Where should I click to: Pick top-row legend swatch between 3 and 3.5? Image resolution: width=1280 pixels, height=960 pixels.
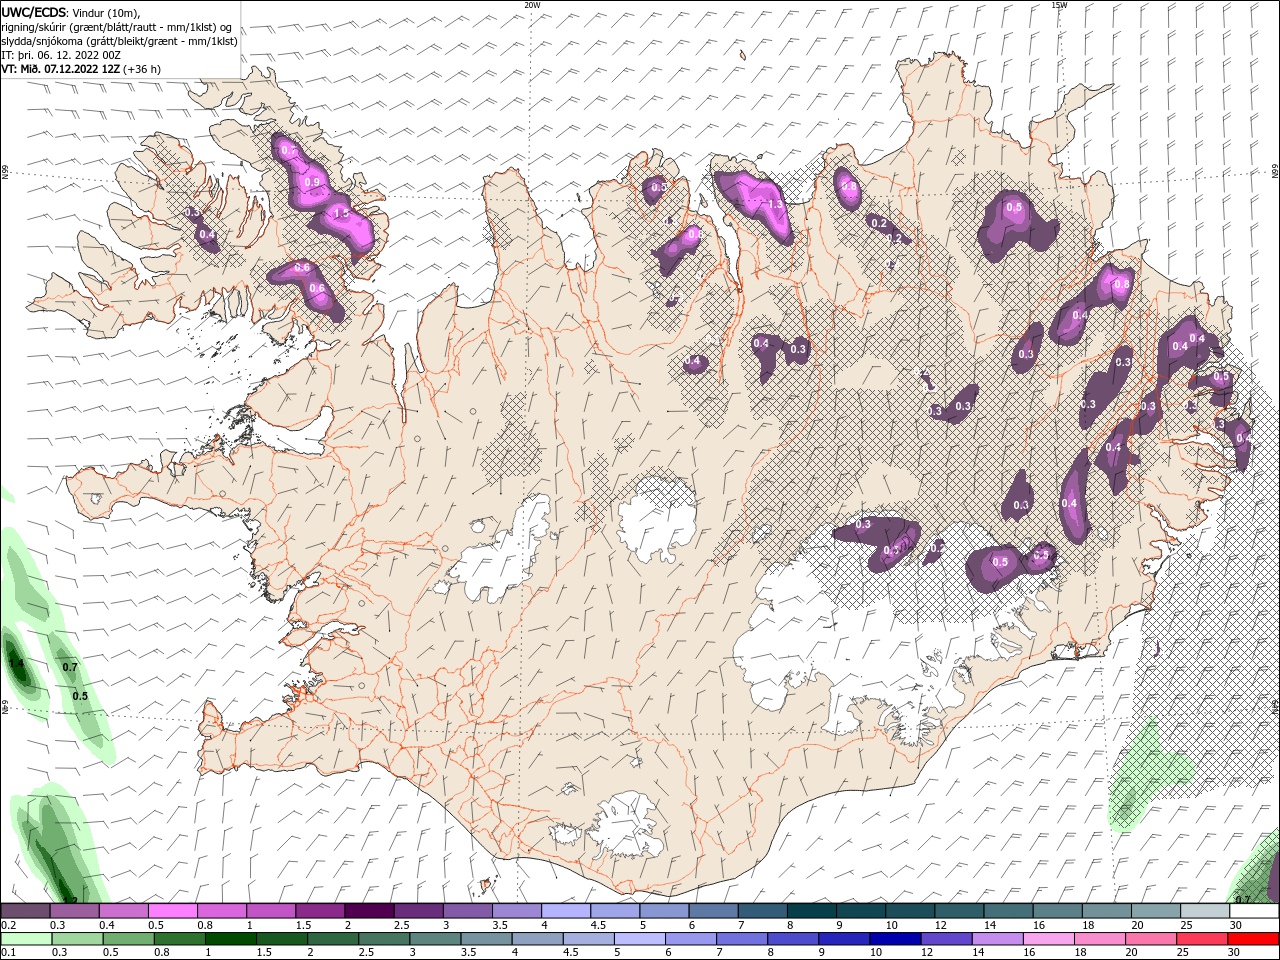(x=466, y=911)
